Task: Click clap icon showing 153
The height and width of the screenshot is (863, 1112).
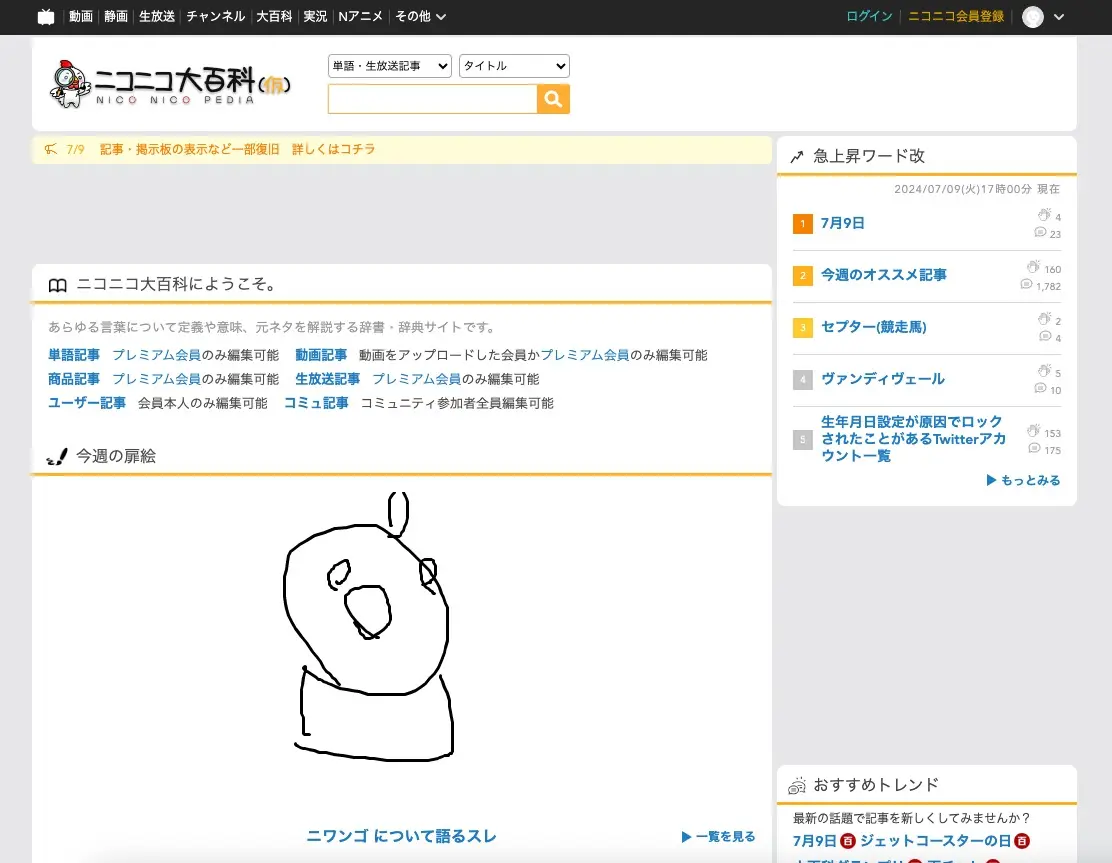Action: (x=1033, y=431)
